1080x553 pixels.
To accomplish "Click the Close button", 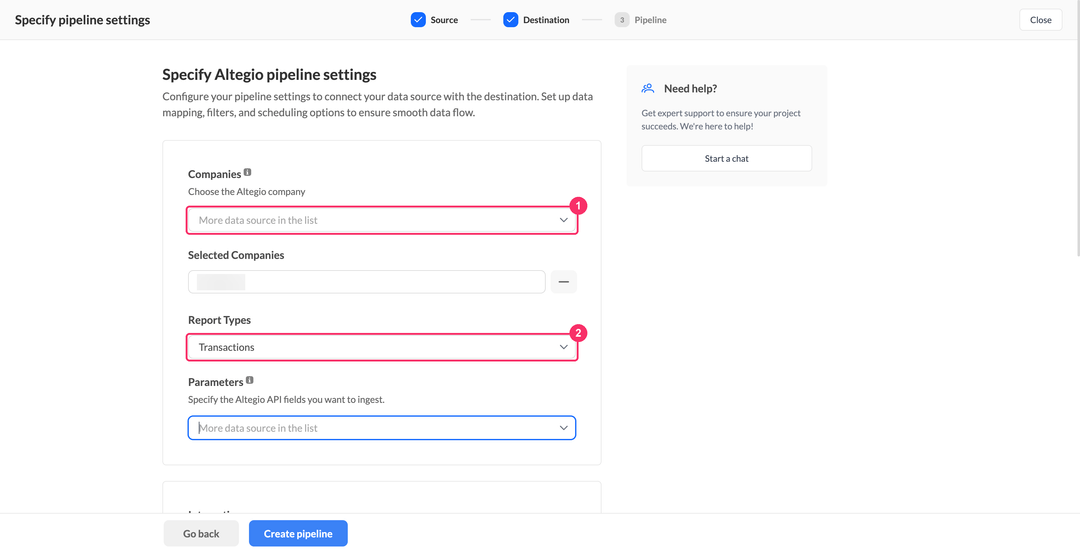I will click(1041, 20).
